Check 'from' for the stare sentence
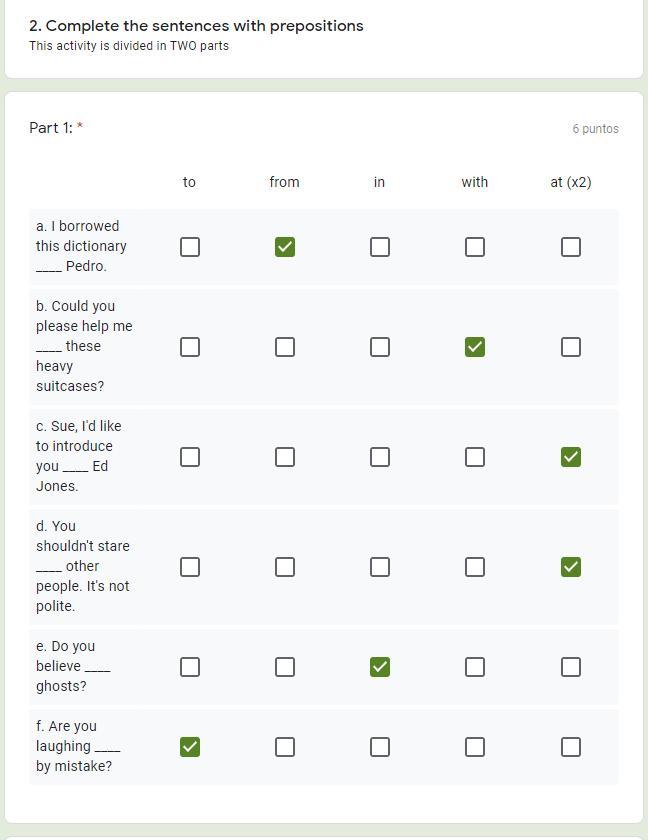The image size is (648, 840). pyautogui.click(x=285, y=567)
